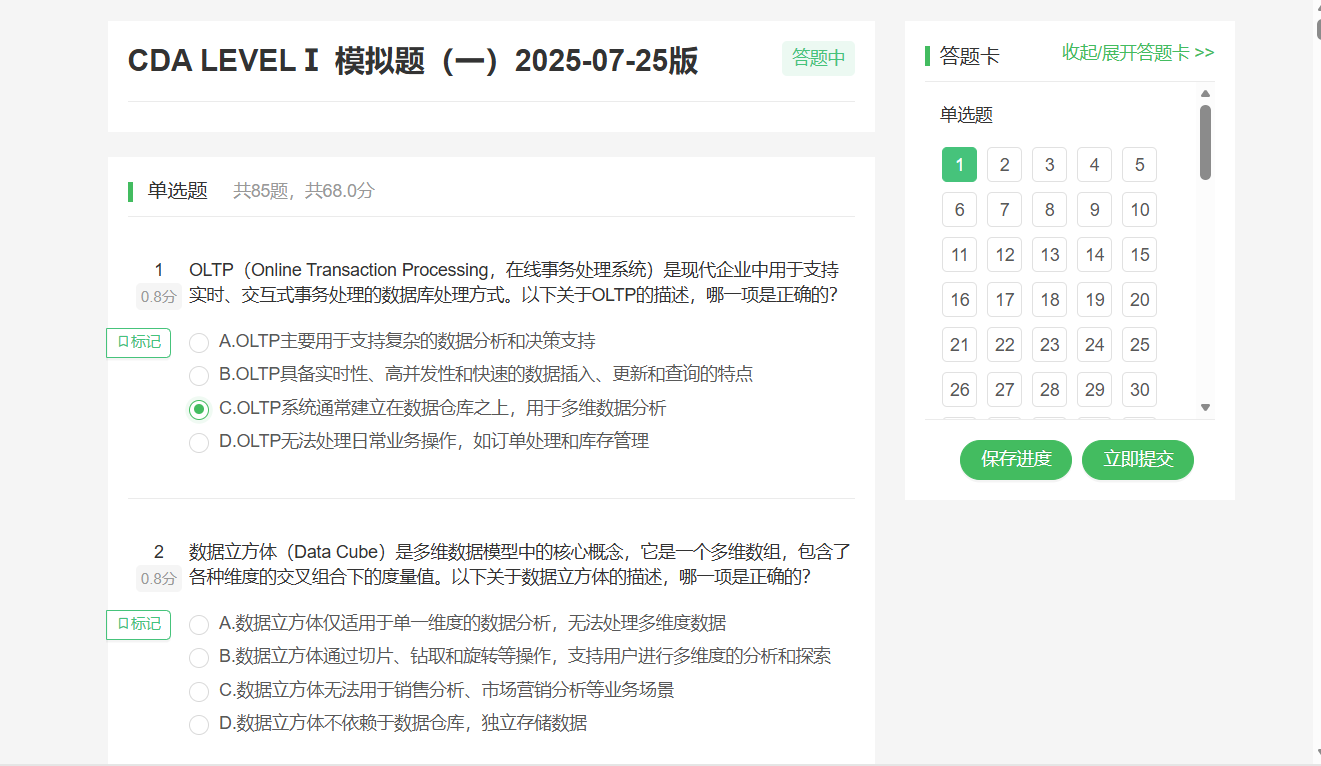The image size is (1321, 766).
Task: Flag question 1 with the 标记 button
Action: click(x=138, y=342)
